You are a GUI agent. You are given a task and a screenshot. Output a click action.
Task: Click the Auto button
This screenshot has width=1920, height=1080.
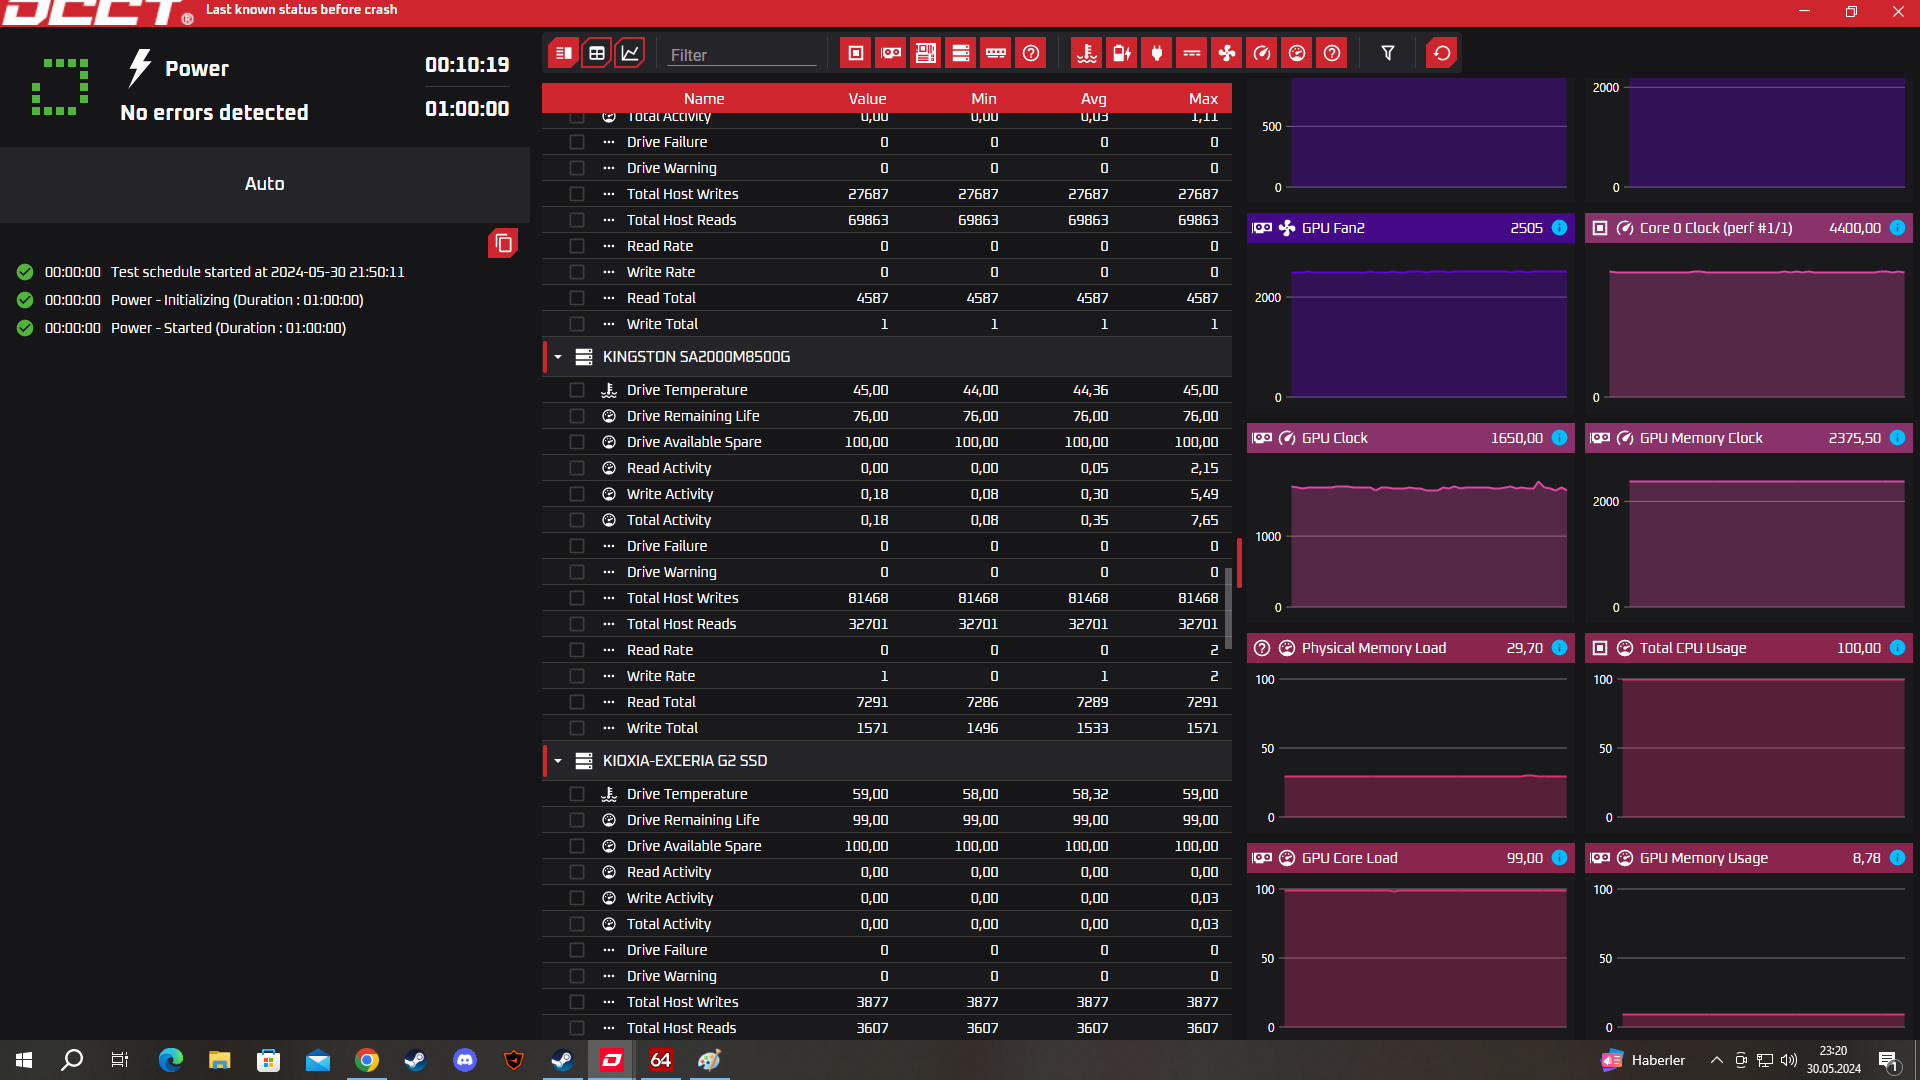[x=265, y=184]
